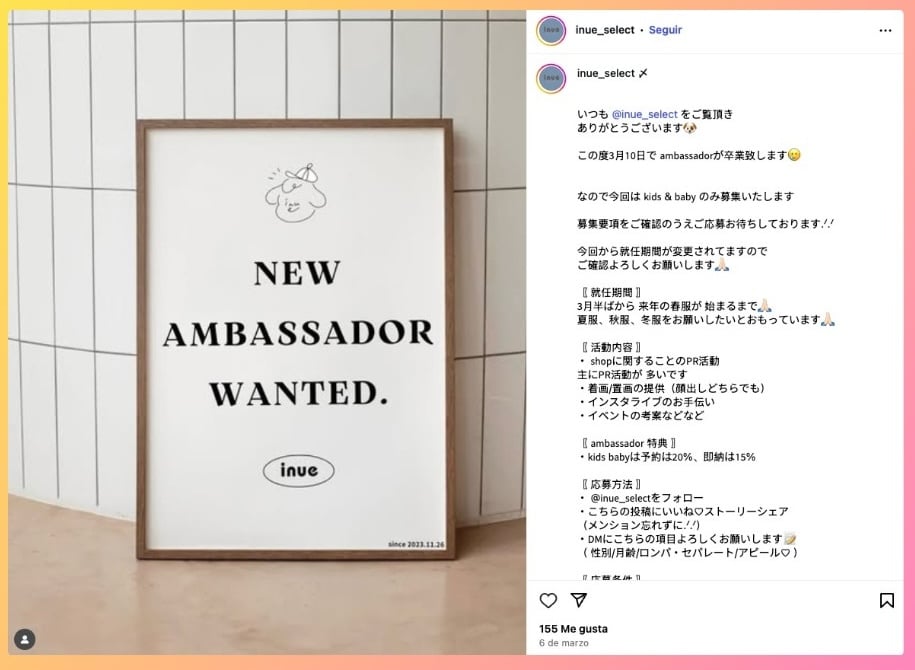Click the @inue_selectをフォロー caption line
Viewport: 915px width, 670px height.
(x=642, y=498)
